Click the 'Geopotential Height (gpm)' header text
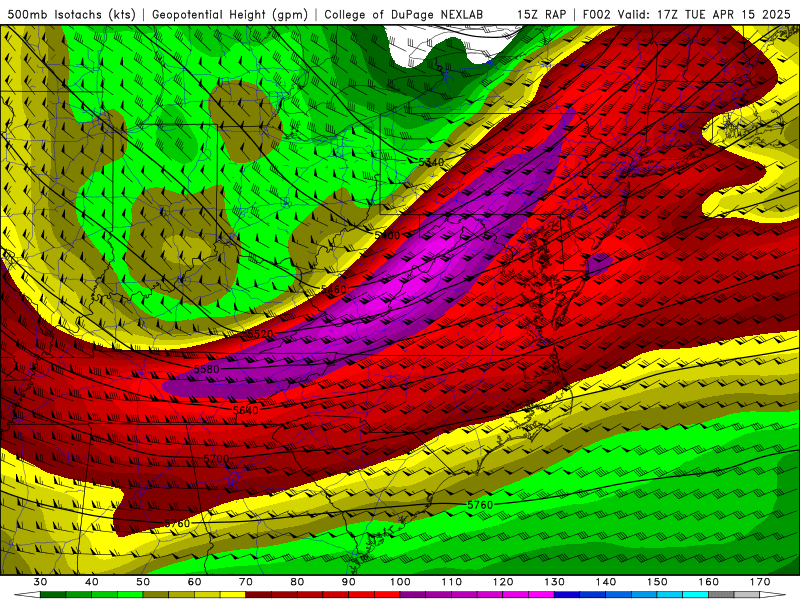Screen dimensions: 800x600 (230, 15)
